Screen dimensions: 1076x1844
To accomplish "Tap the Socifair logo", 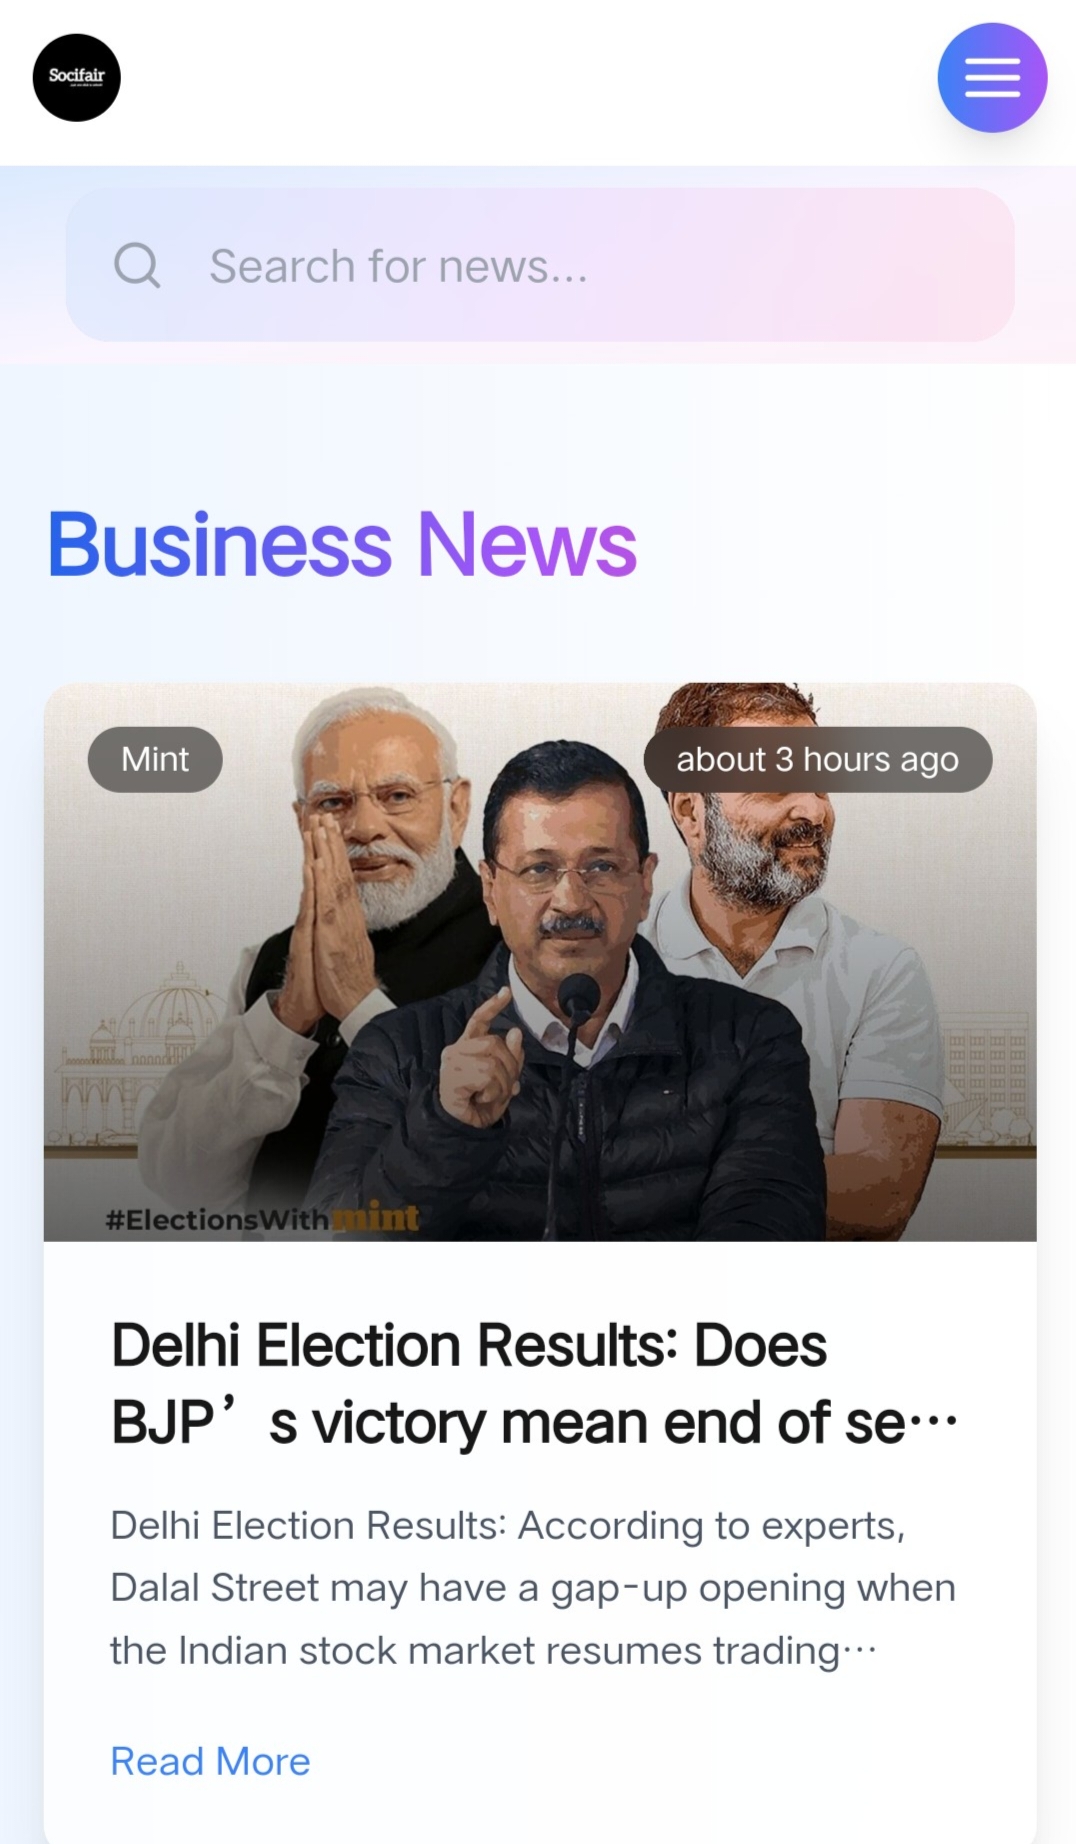I will pos(77,78).
